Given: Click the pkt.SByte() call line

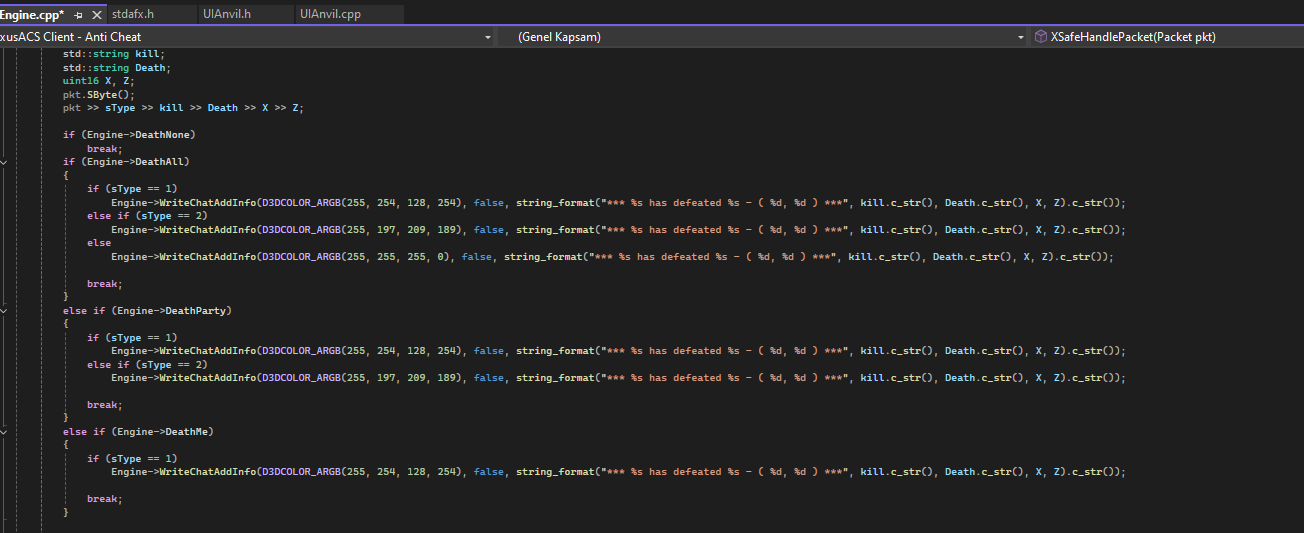Looking at the screenshot, I should [98, 94].
